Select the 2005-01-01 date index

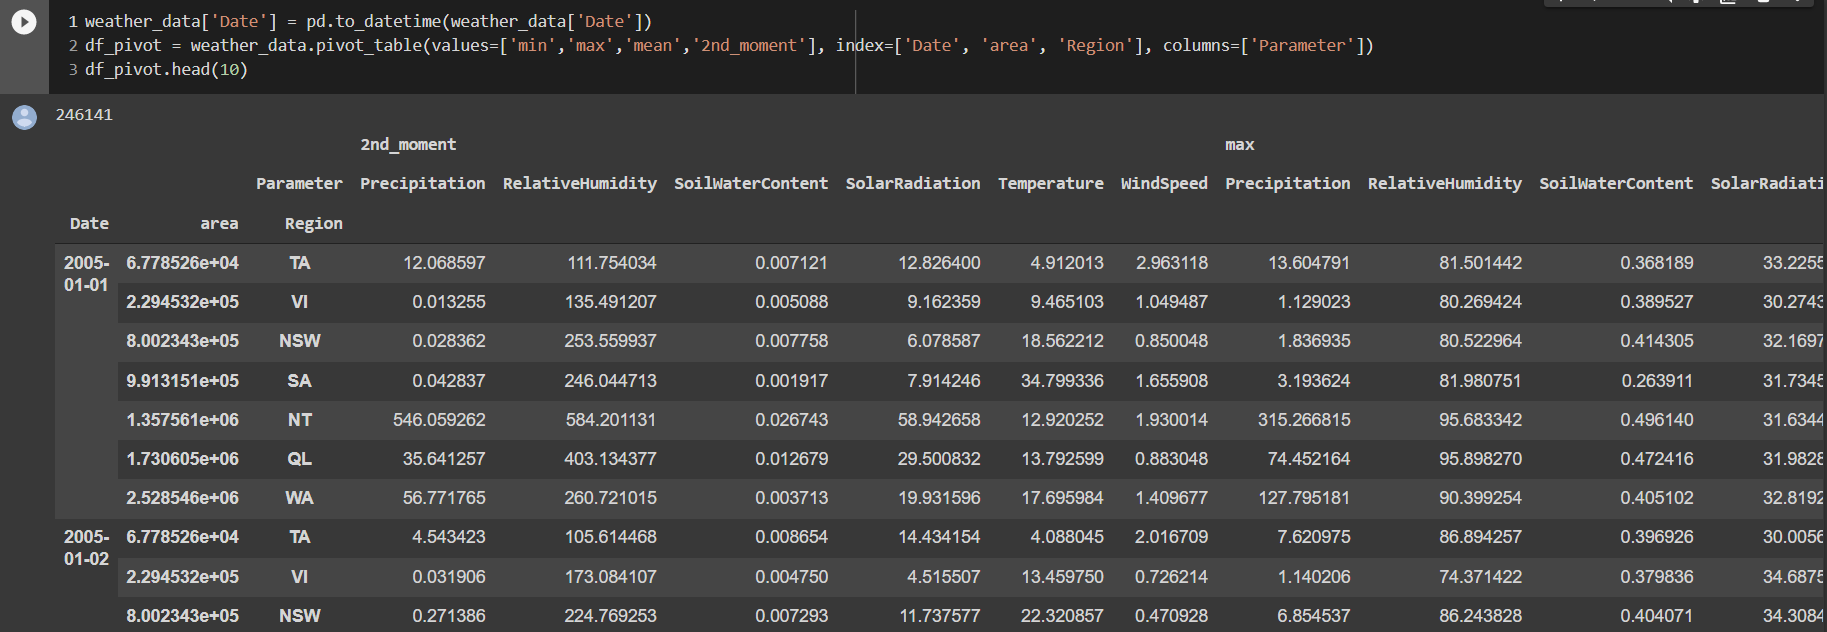click(x=87, y=273)
